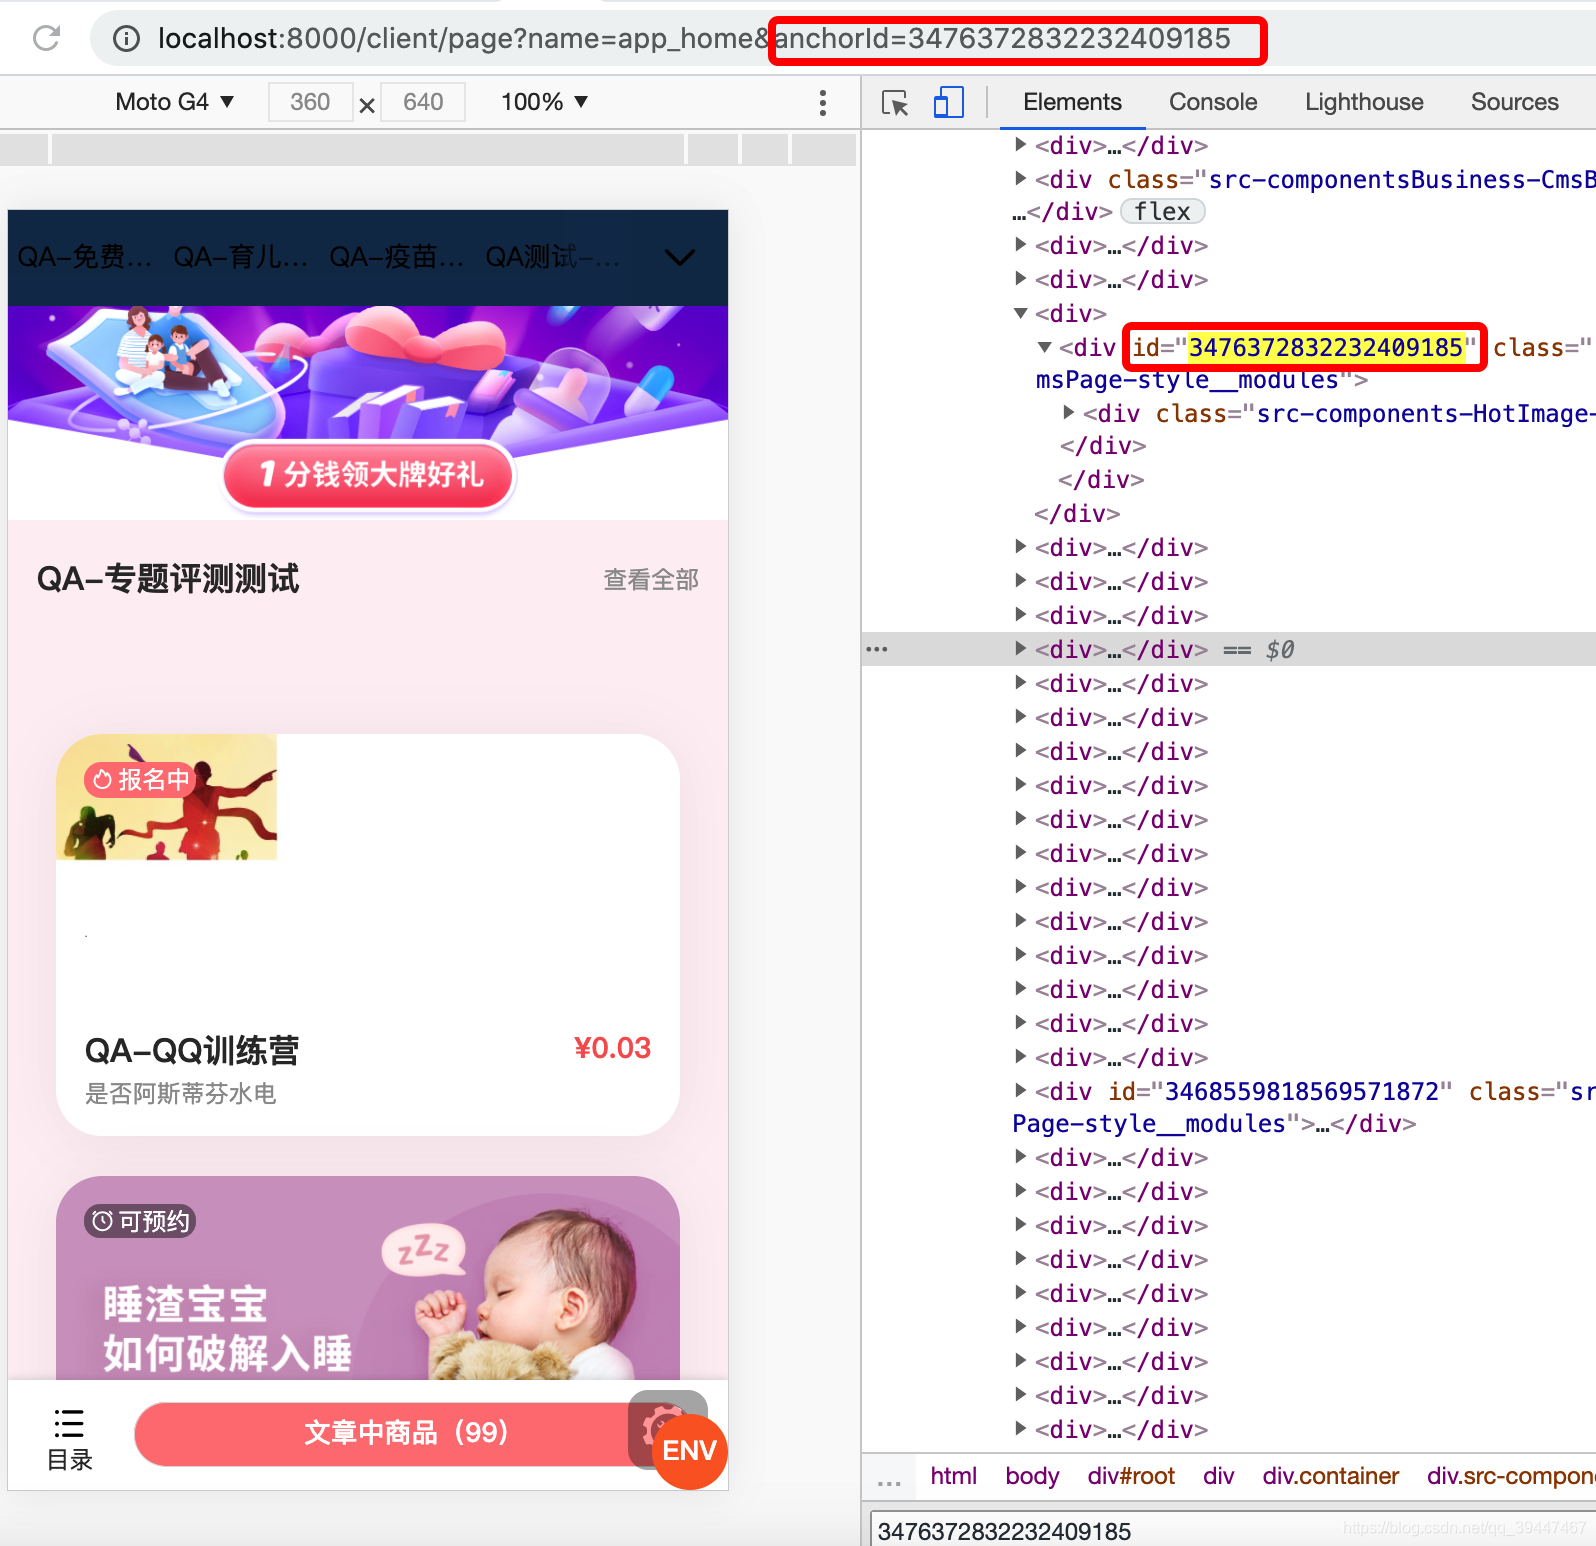The height and width of the screenshot is (1546, 1596).
Task: Select the QA测试 navigation tab
Action: 552,257
